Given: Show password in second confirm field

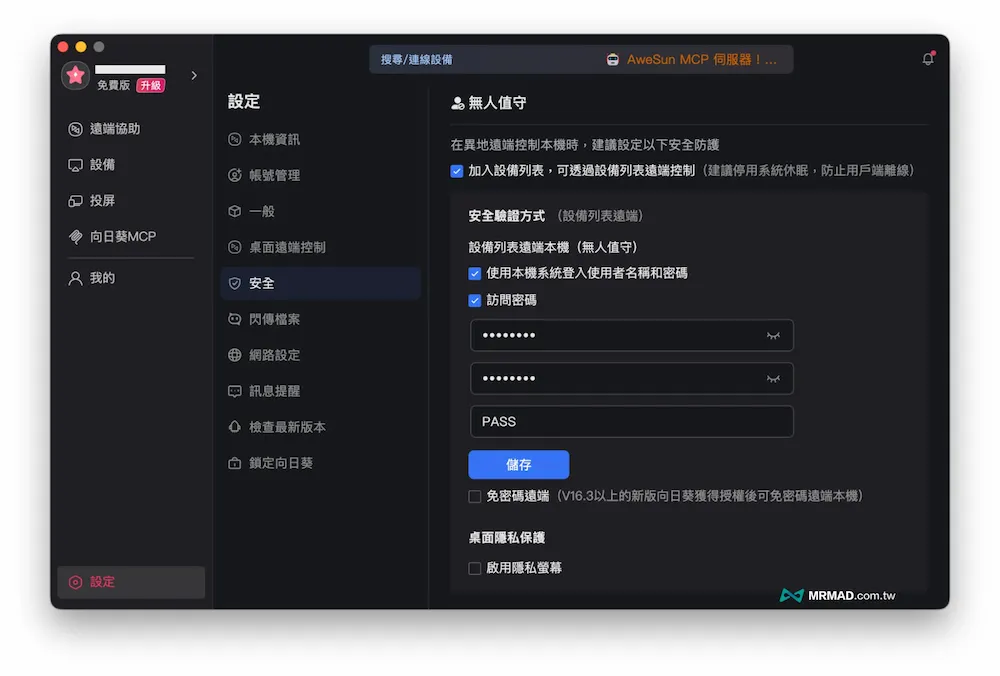Looking at the screenshot, I should click(x=773, y=379).
